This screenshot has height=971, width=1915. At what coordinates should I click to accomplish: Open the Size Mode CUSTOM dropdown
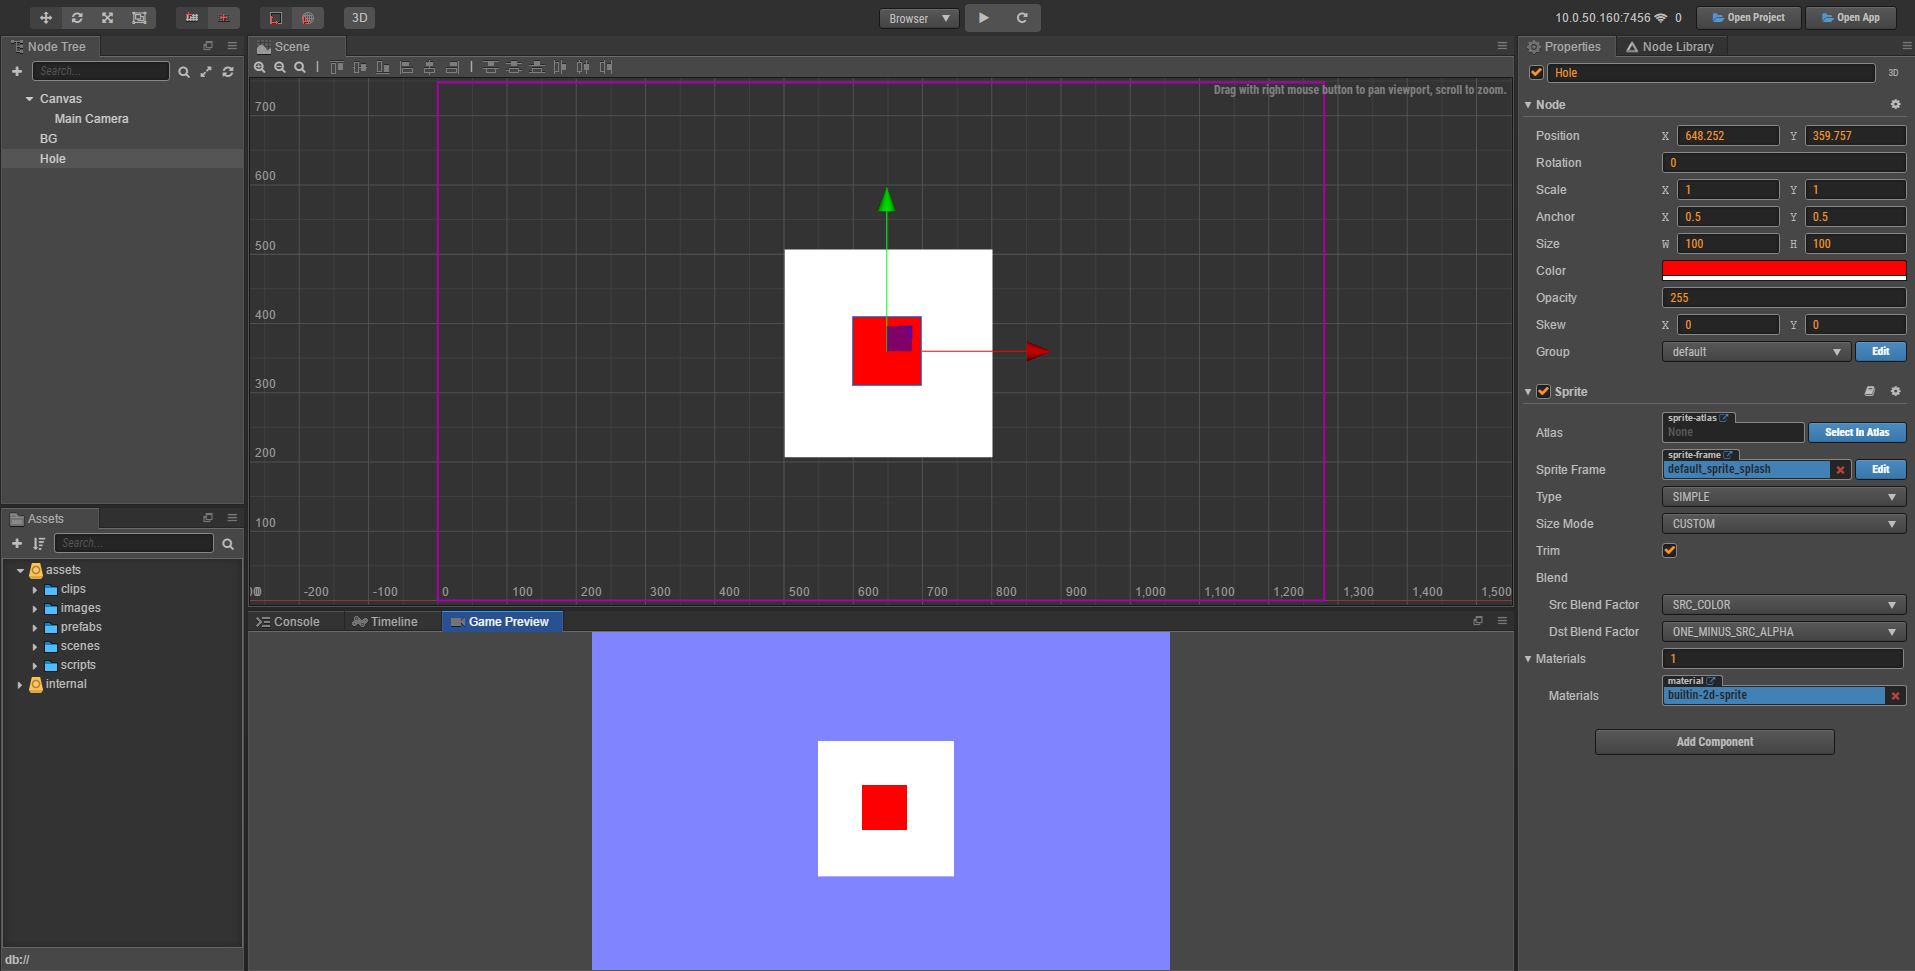tap(1783, 524)
